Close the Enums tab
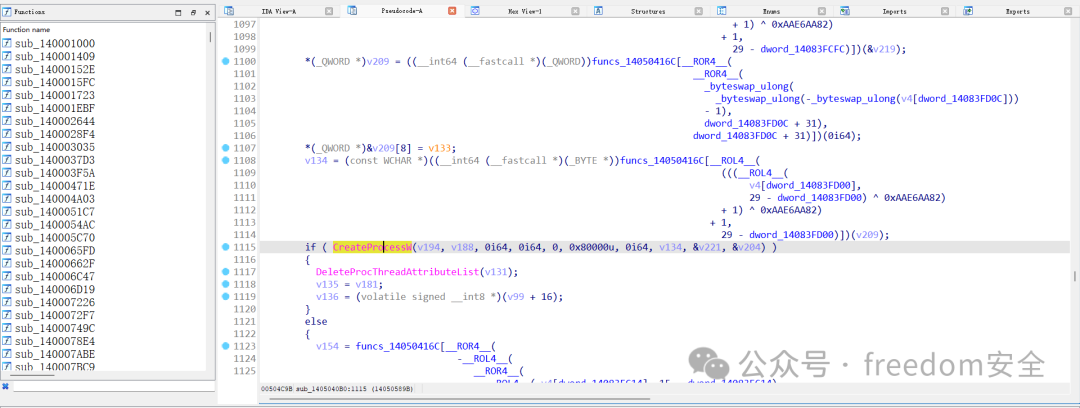 [x=822, y=11]
